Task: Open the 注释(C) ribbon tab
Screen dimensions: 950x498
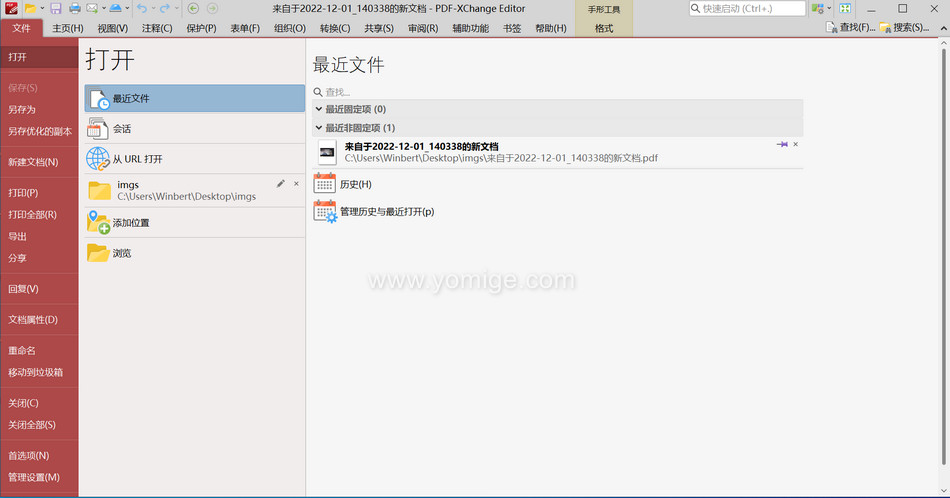Action: (157, 28)
